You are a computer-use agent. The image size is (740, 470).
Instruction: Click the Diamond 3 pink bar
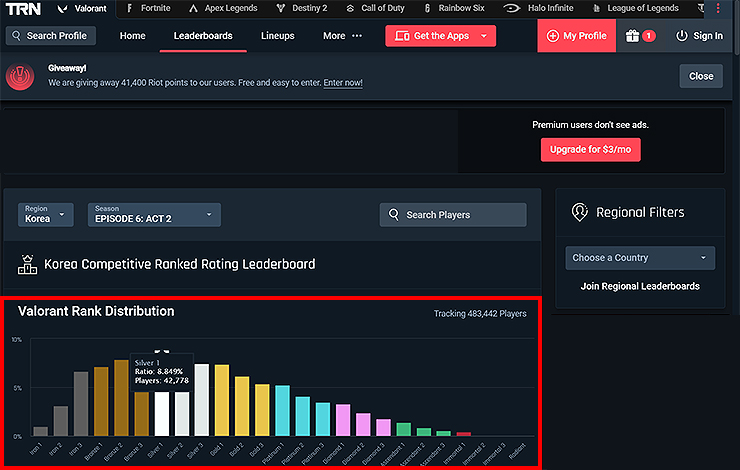pos(384,428)
